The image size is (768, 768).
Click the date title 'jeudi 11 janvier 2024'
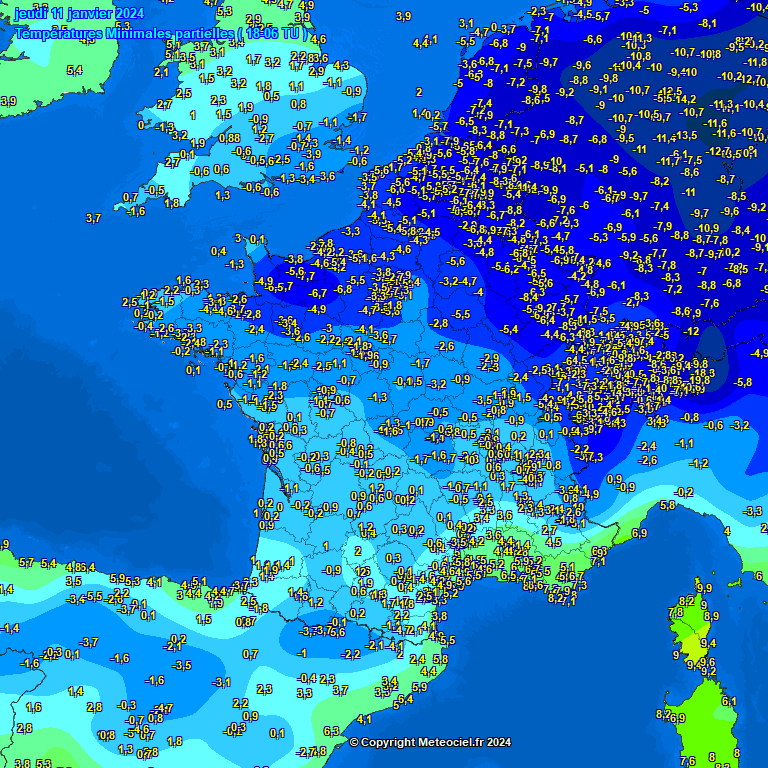(79, 13)
